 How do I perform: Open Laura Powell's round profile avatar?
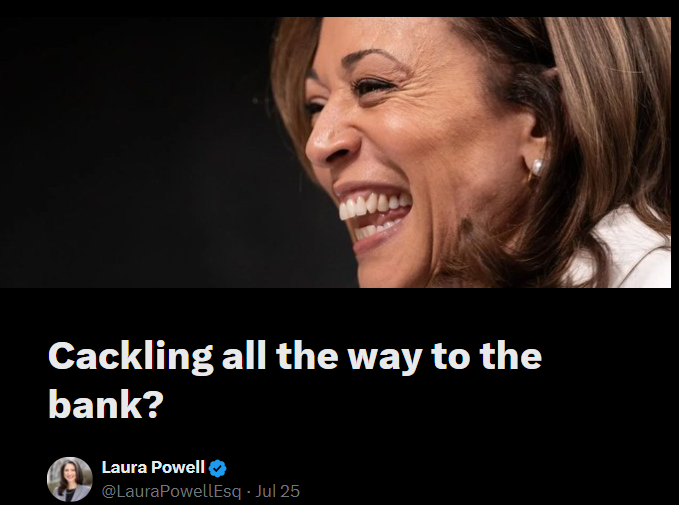click(70, 479)
